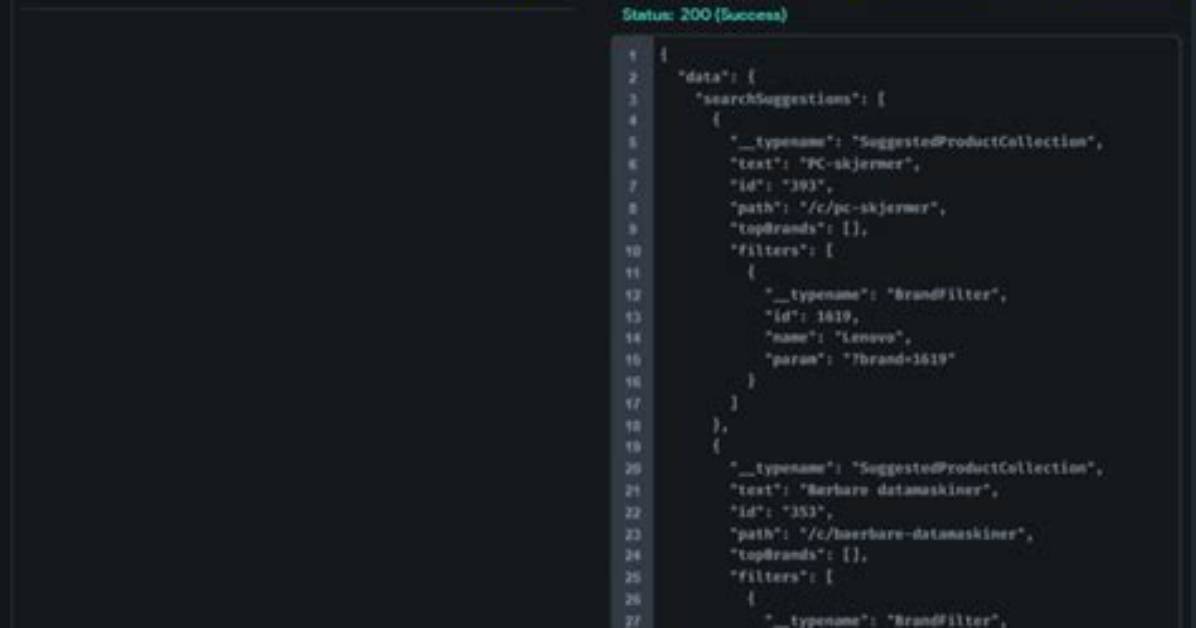Viewport: 1196px width, 628px height.
Task: Click gutter line number 16
Action: point(632,382)
